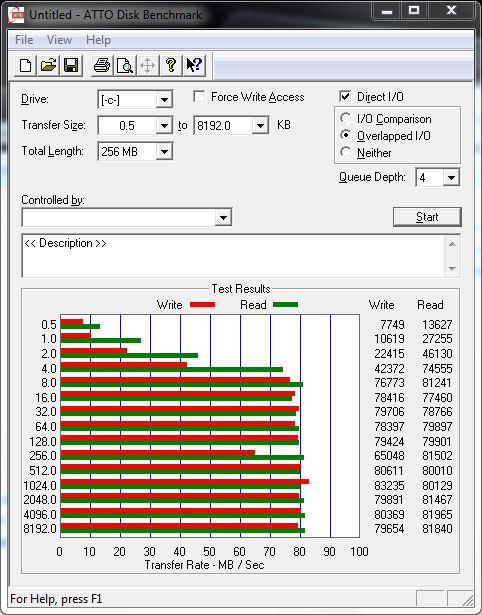Click the ATTO application icon in title bar

click(x=16, y=15)
